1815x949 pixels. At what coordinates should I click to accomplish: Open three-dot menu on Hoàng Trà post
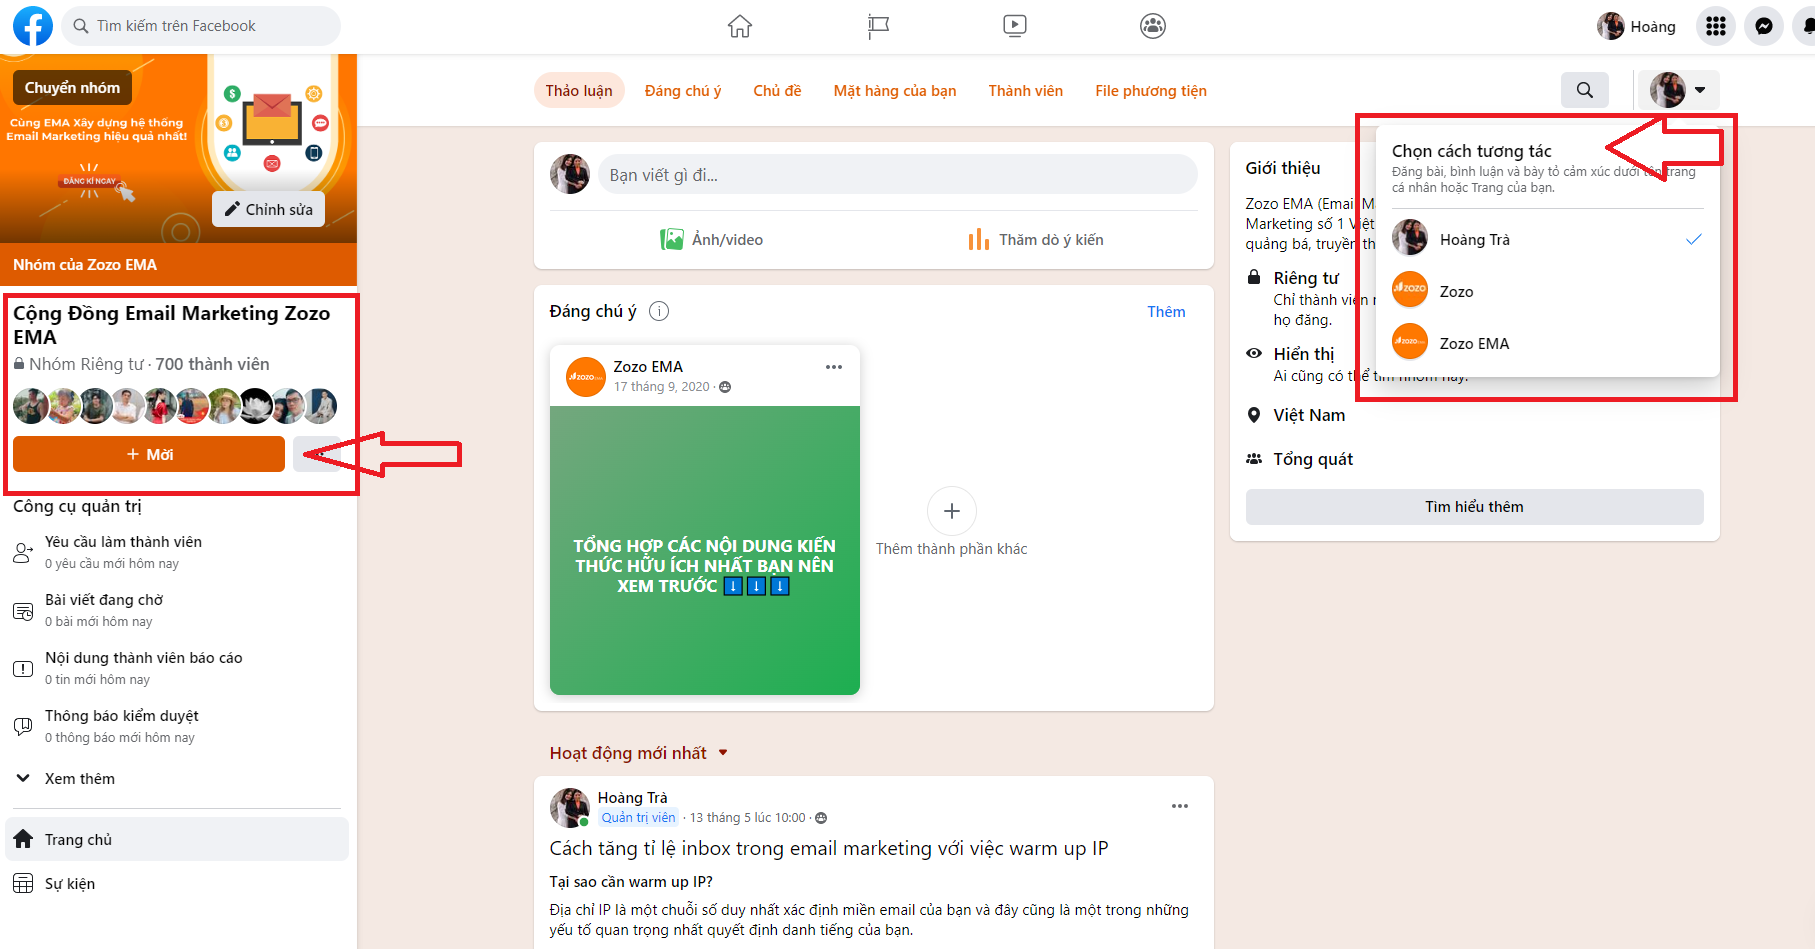[x=1180, y=806]
